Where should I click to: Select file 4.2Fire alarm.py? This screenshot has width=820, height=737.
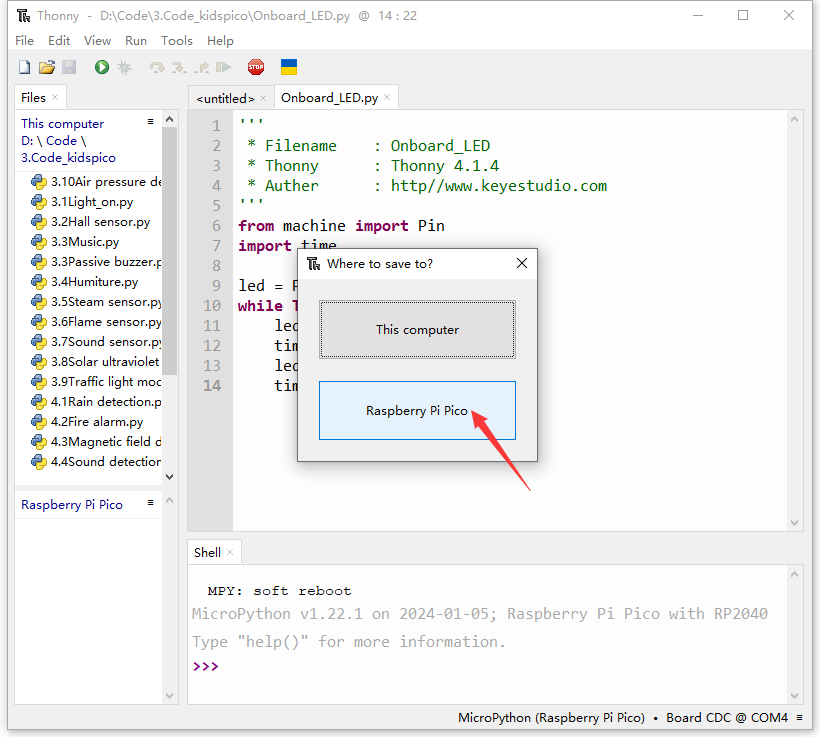coord(97,422)
